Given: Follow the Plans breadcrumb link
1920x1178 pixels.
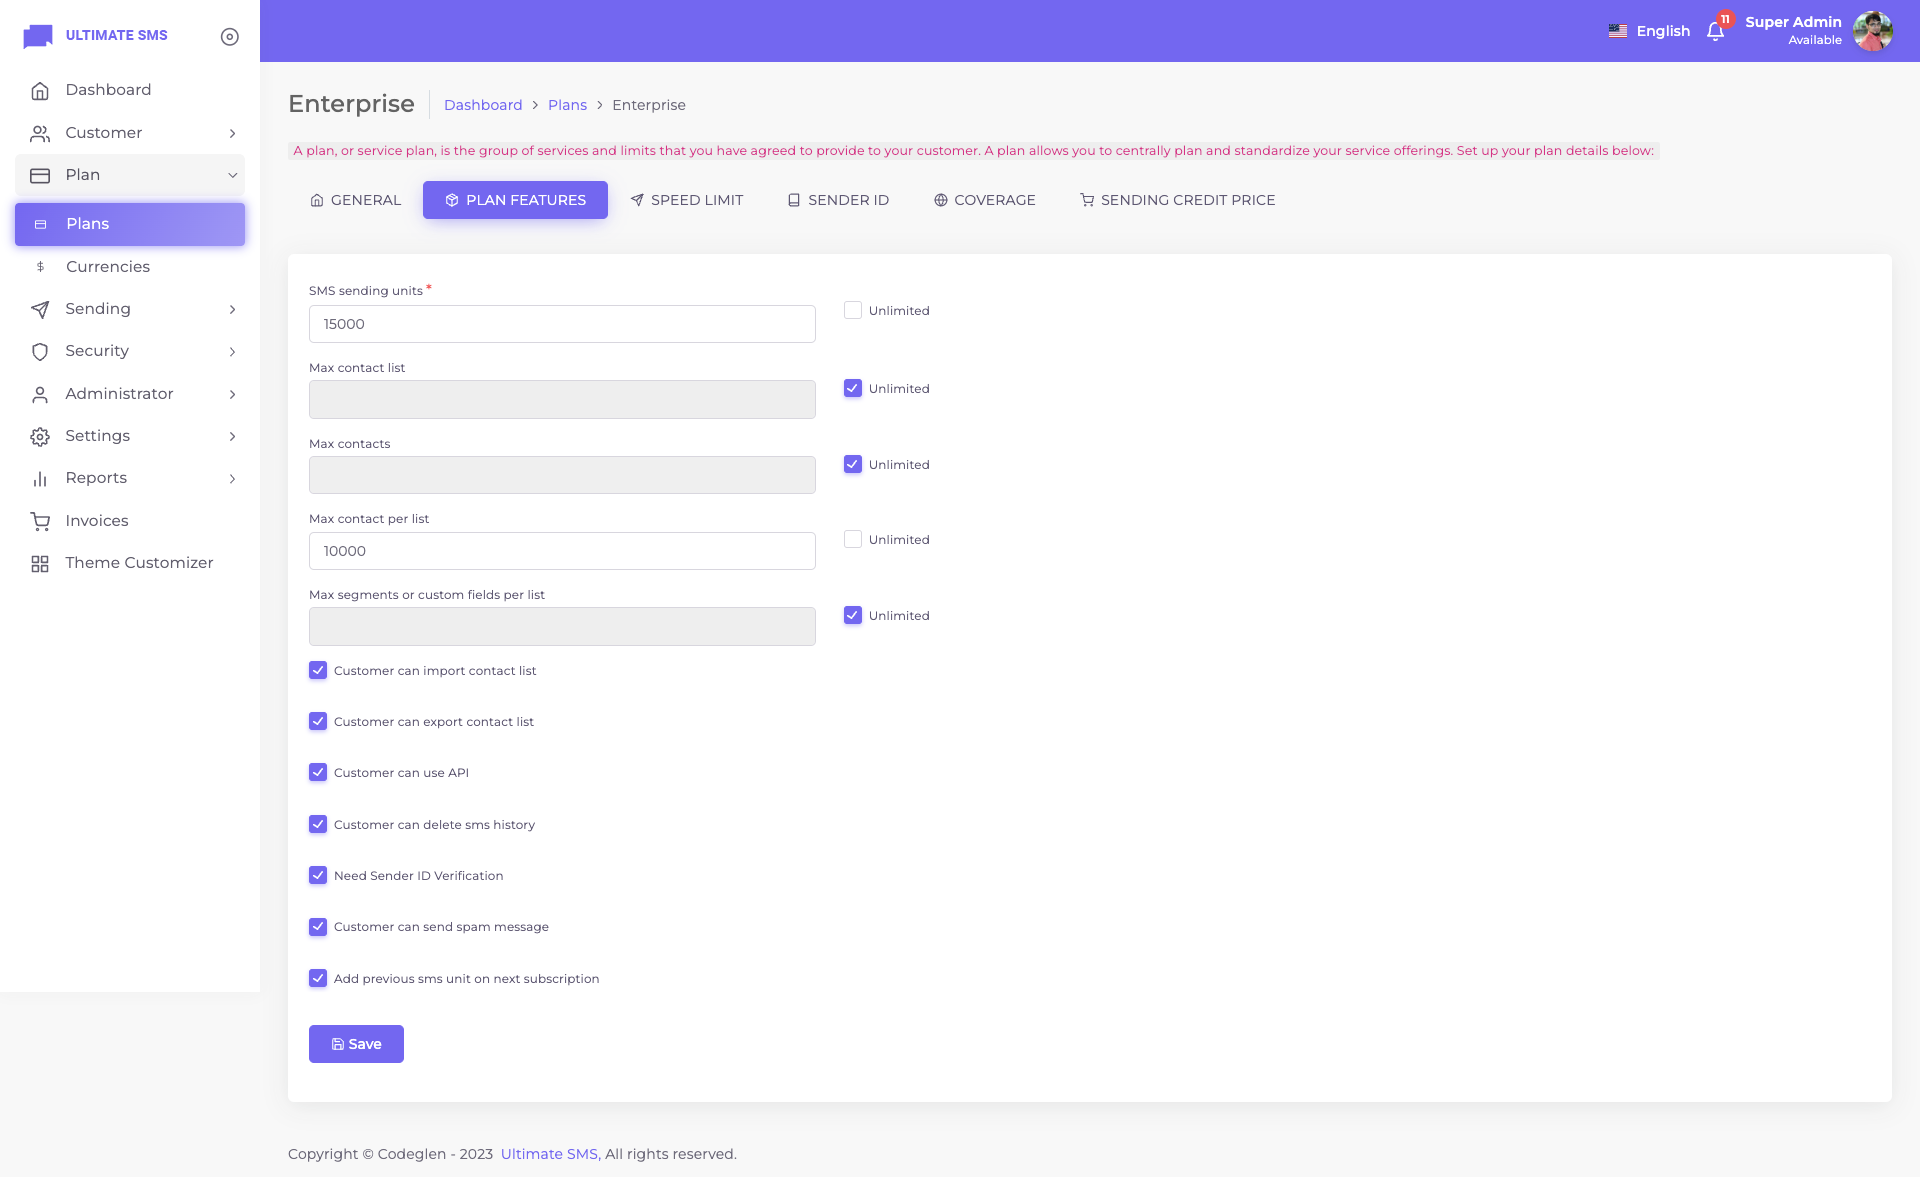Looking at the screenshot, I should click(567, 105).
